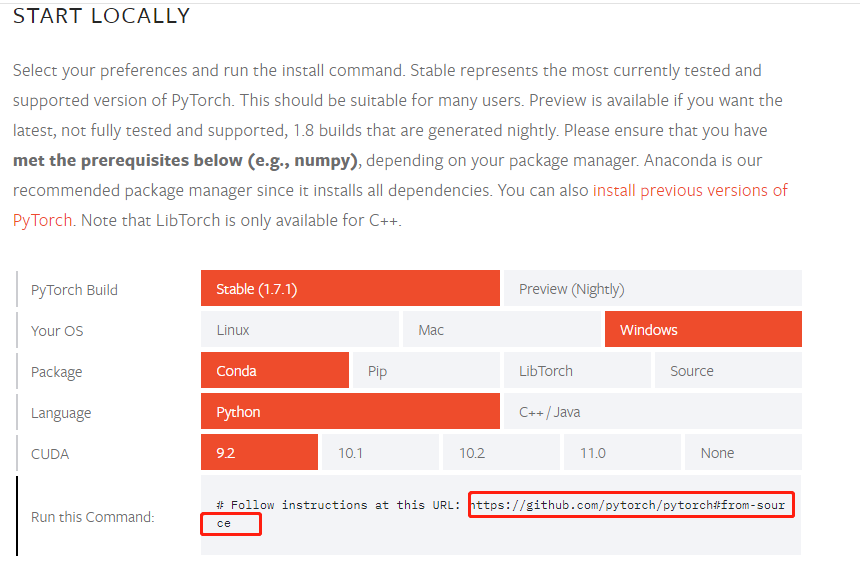Choose CUDA 10.1

tap(379, 452)
